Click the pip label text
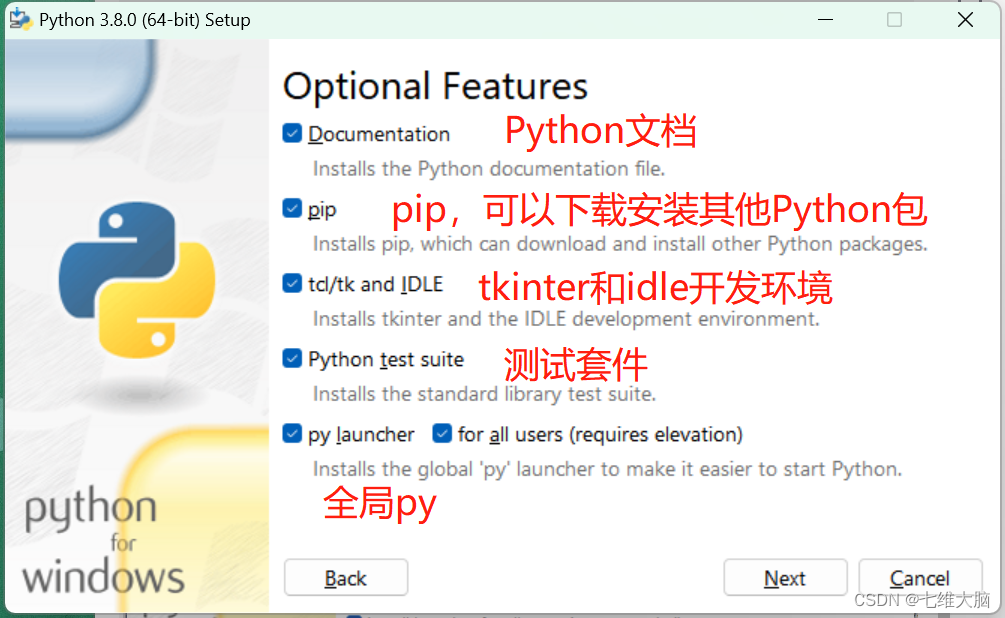 tap(322, 209)
